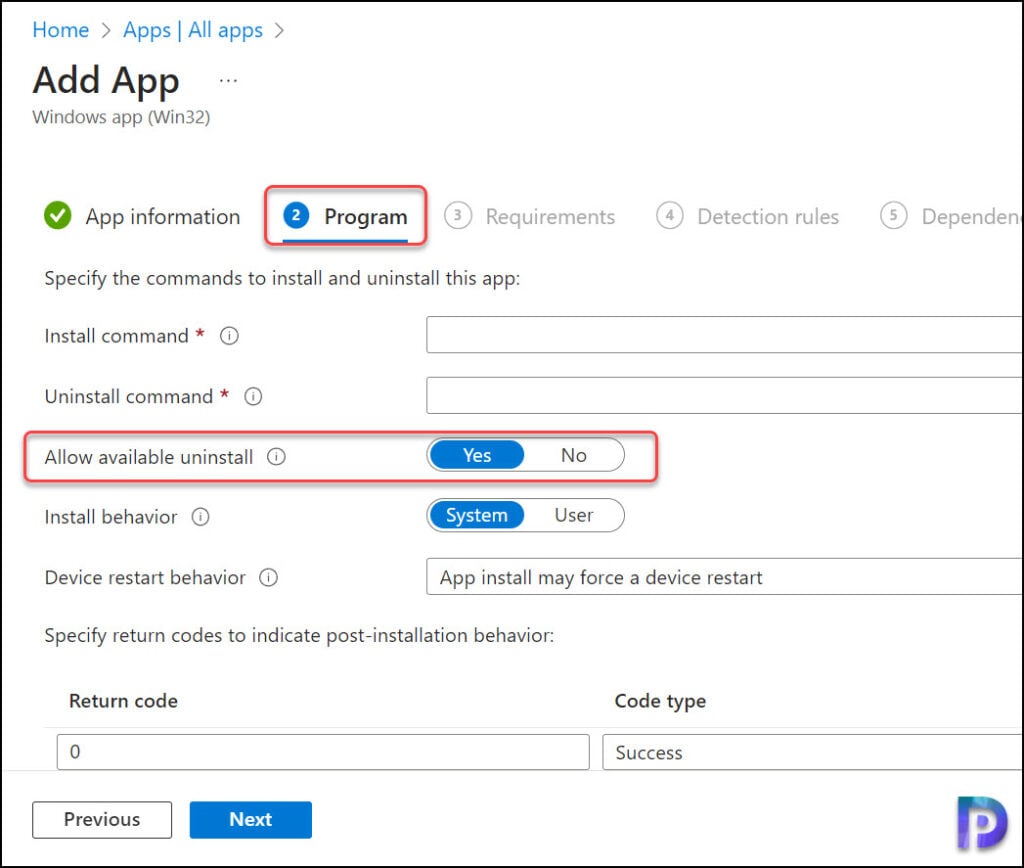Focus the Uninstall command input field

click(724, 395)
